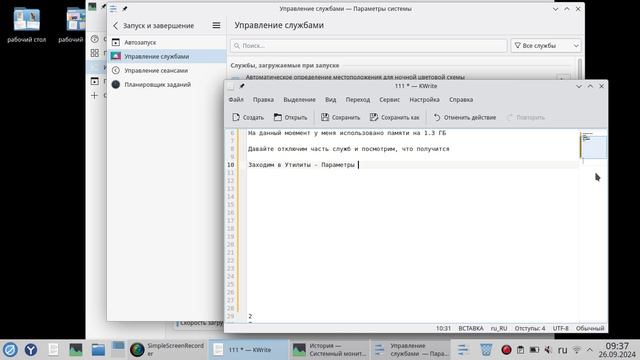The height and width of the screenshot is (360, 640).
Task: Open the Wi-Fi network tray icon
Action: [576, 350]
